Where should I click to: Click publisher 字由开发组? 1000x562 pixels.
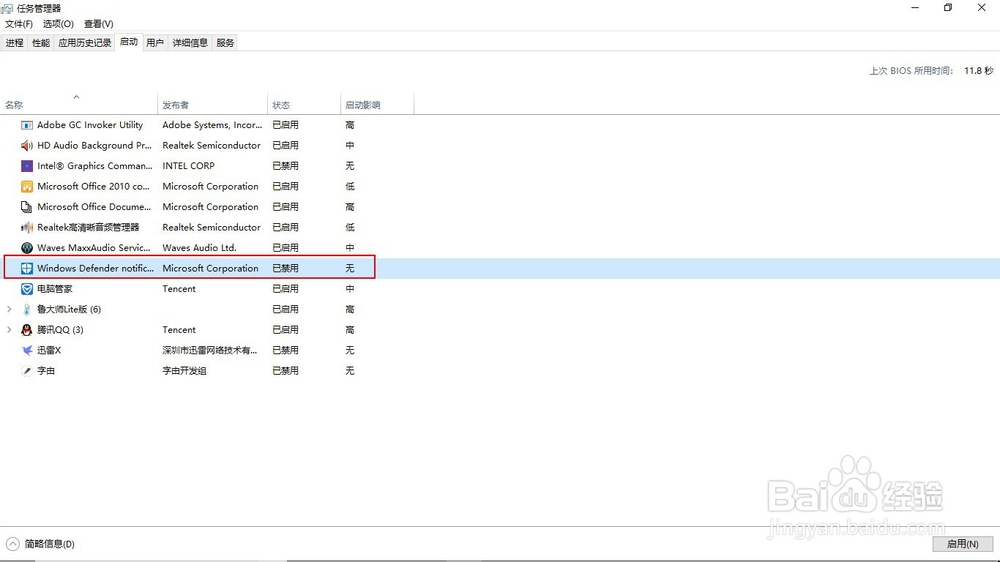point(184,371)
